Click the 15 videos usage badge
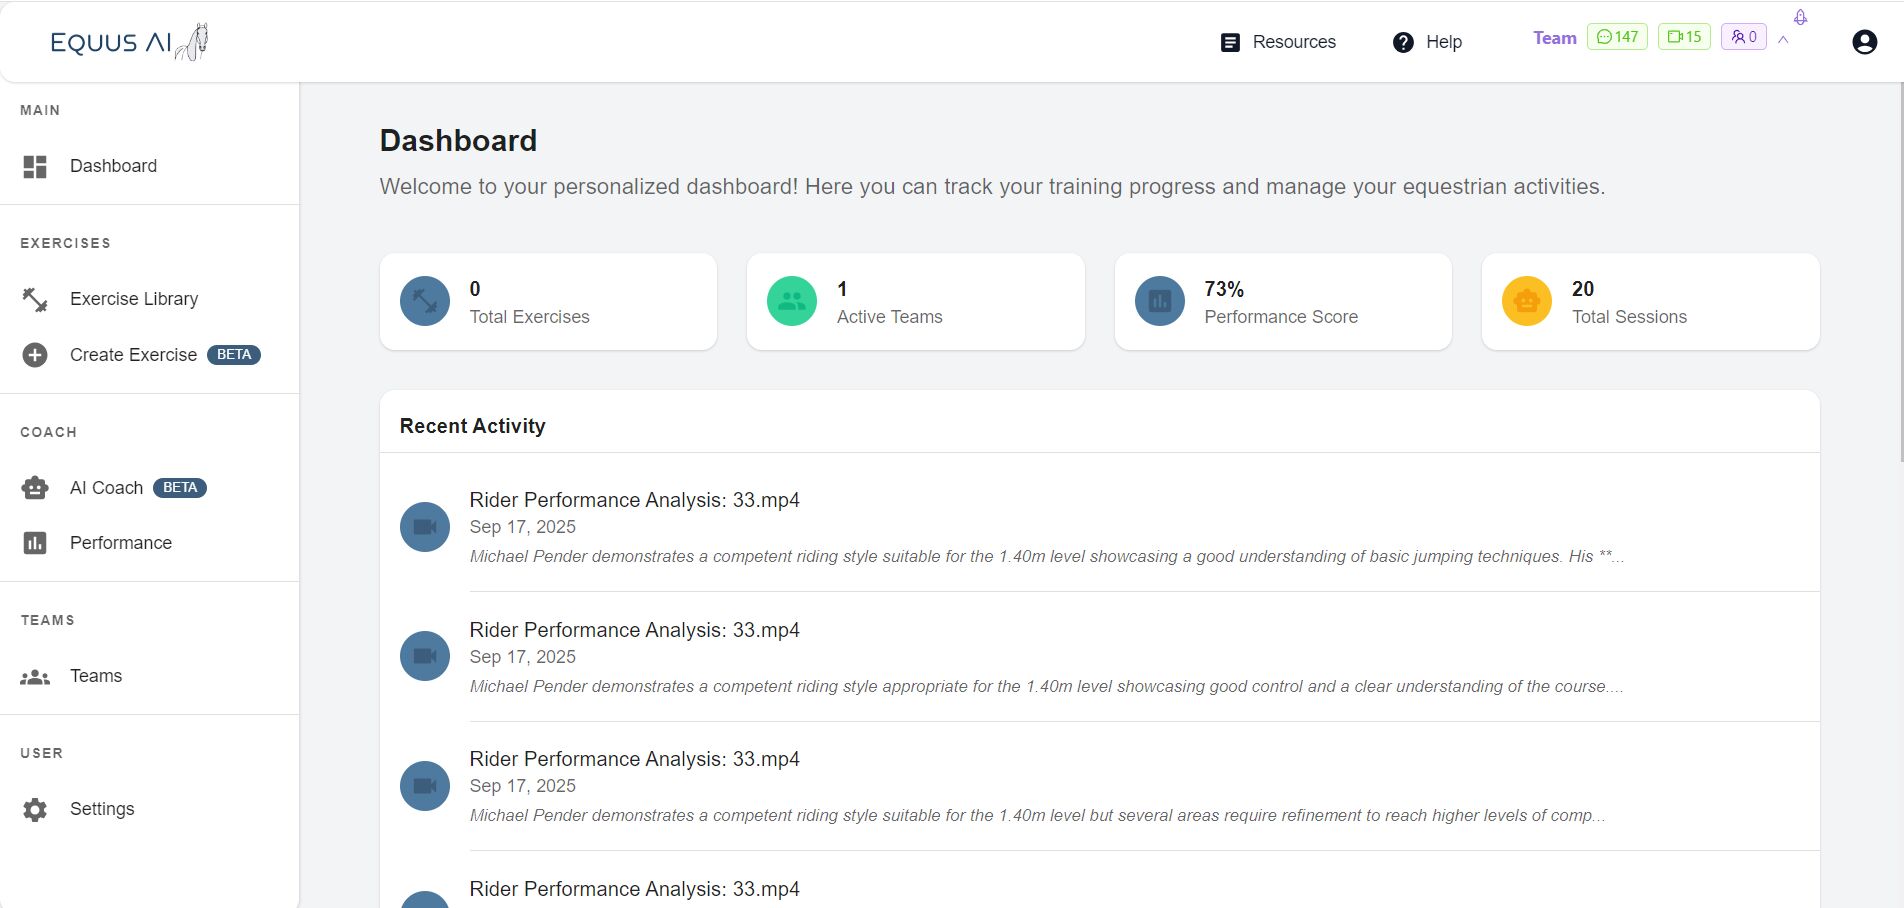This screenshot has width=1904, height=908. 1684,37
